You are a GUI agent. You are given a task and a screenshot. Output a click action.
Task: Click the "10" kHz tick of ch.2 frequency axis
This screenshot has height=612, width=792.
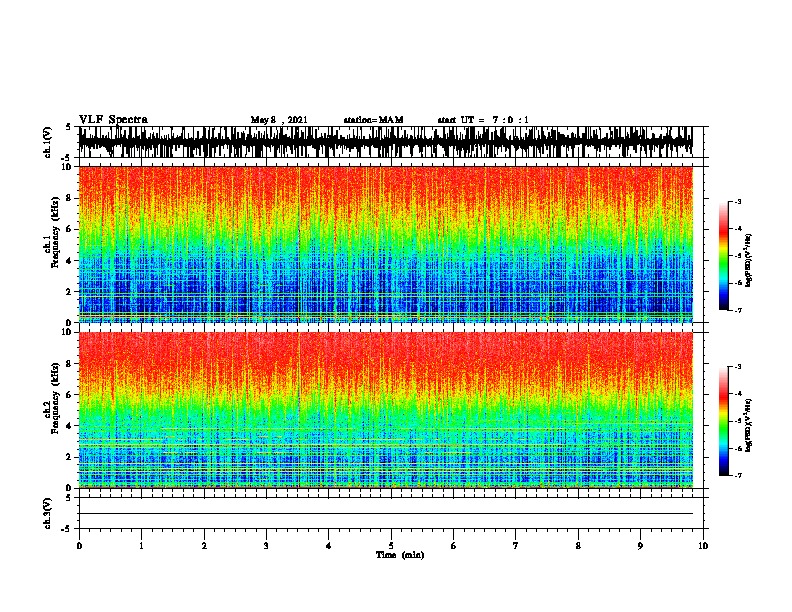click(68, 332)
